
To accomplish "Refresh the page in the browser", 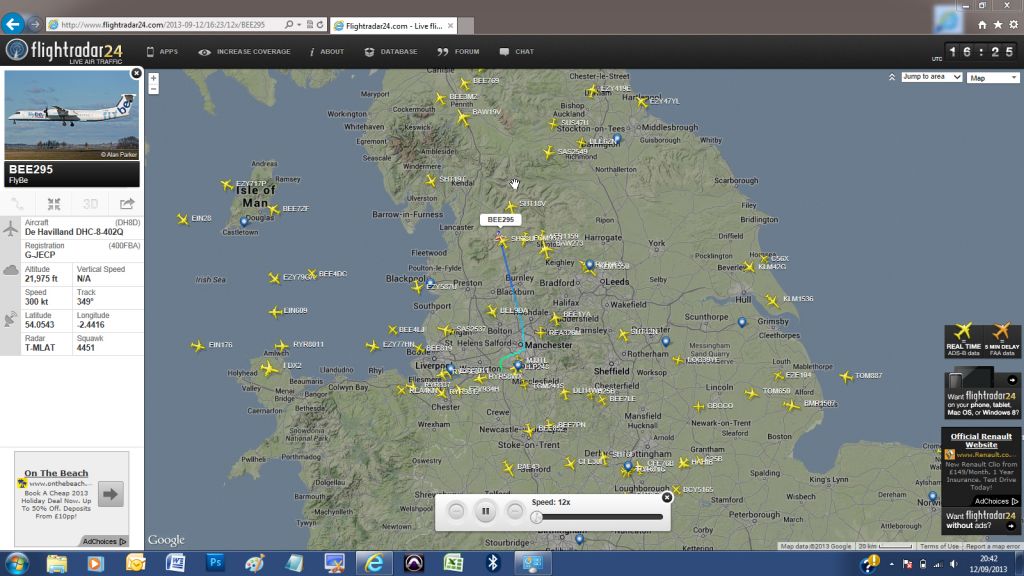I will [320, 25].
